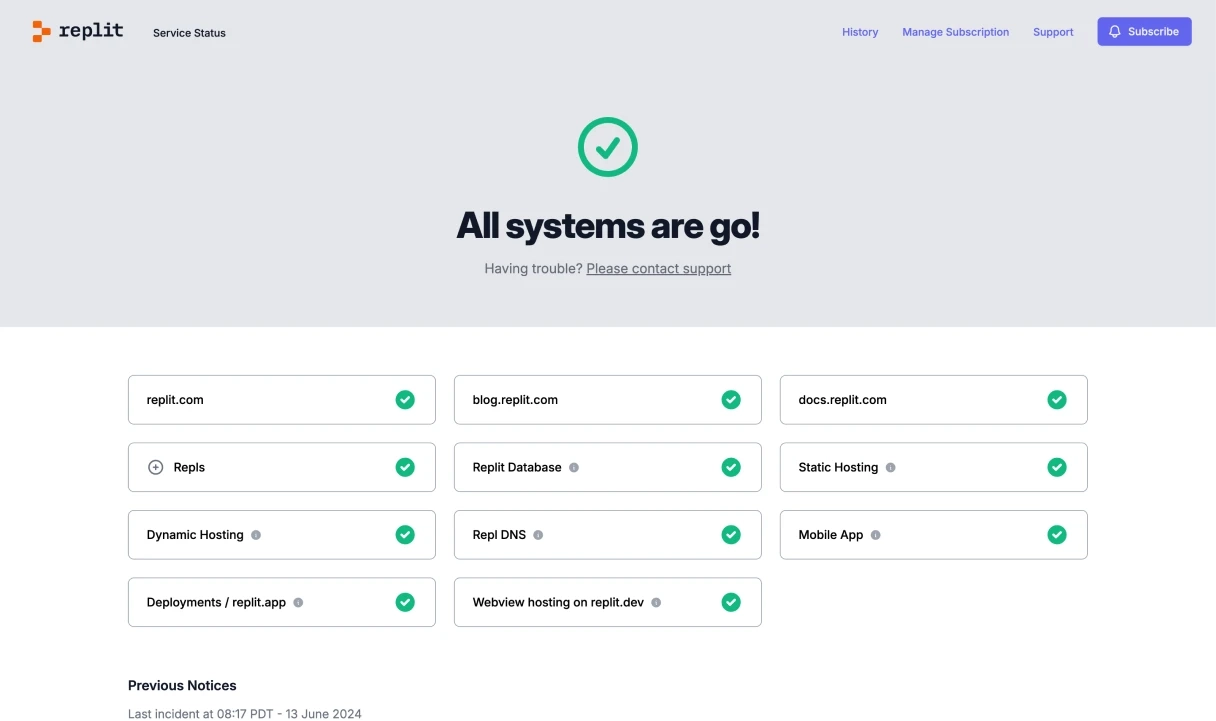The width and height of the screenshot is (1216, 721).
Task: Click the info icon next to Dynamic Hosting
Action: click(x=256, y=535)
